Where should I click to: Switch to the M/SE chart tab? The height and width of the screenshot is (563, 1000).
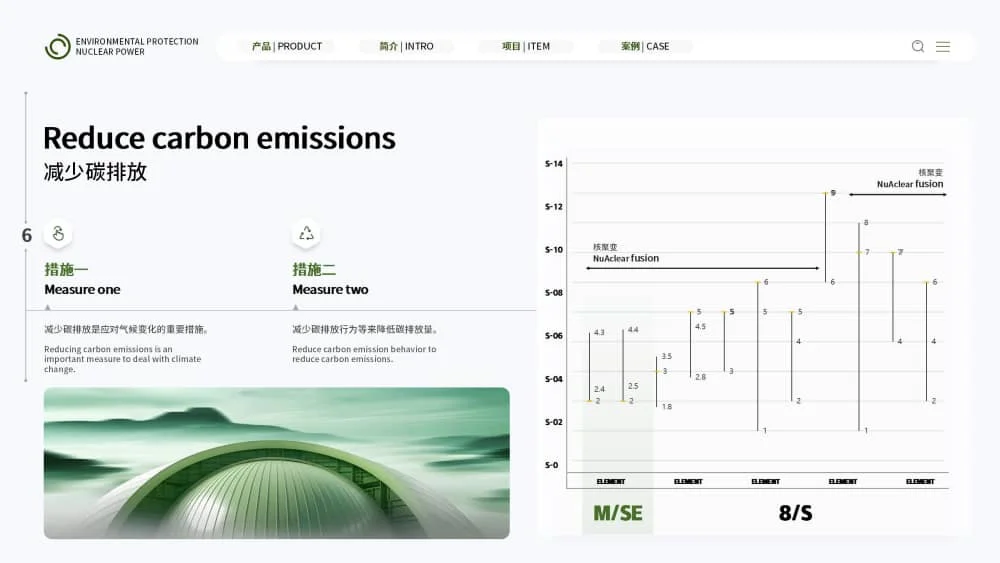pyautogui.click(x=618, y=514)
